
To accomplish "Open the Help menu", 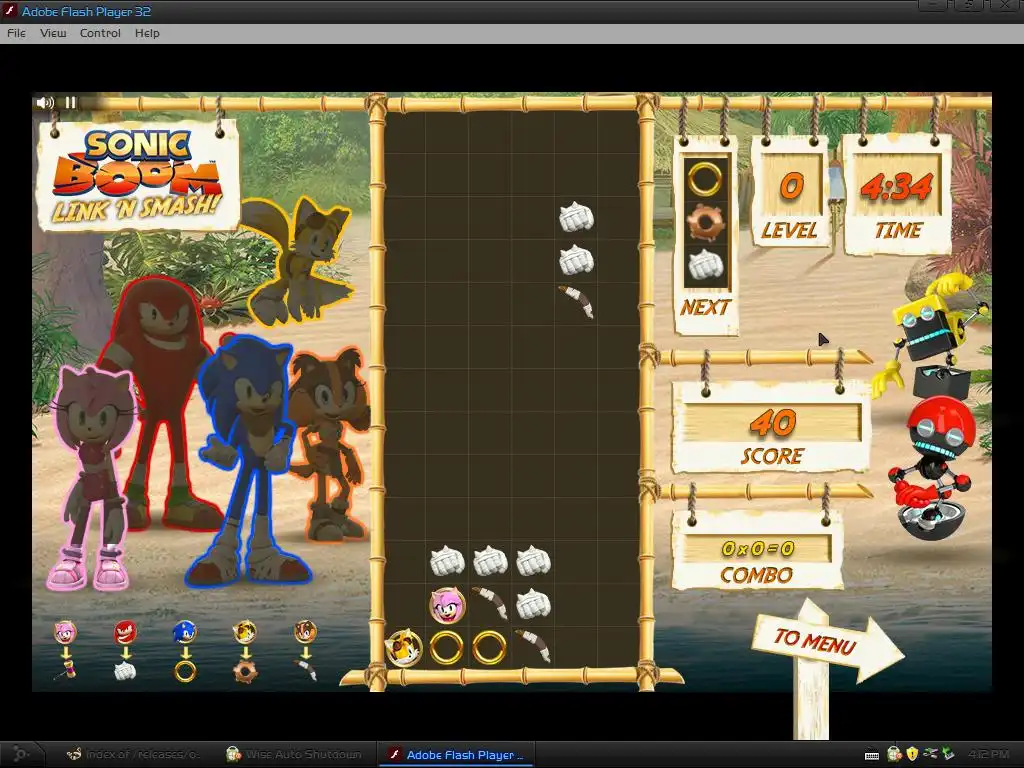I will (147, 33).
